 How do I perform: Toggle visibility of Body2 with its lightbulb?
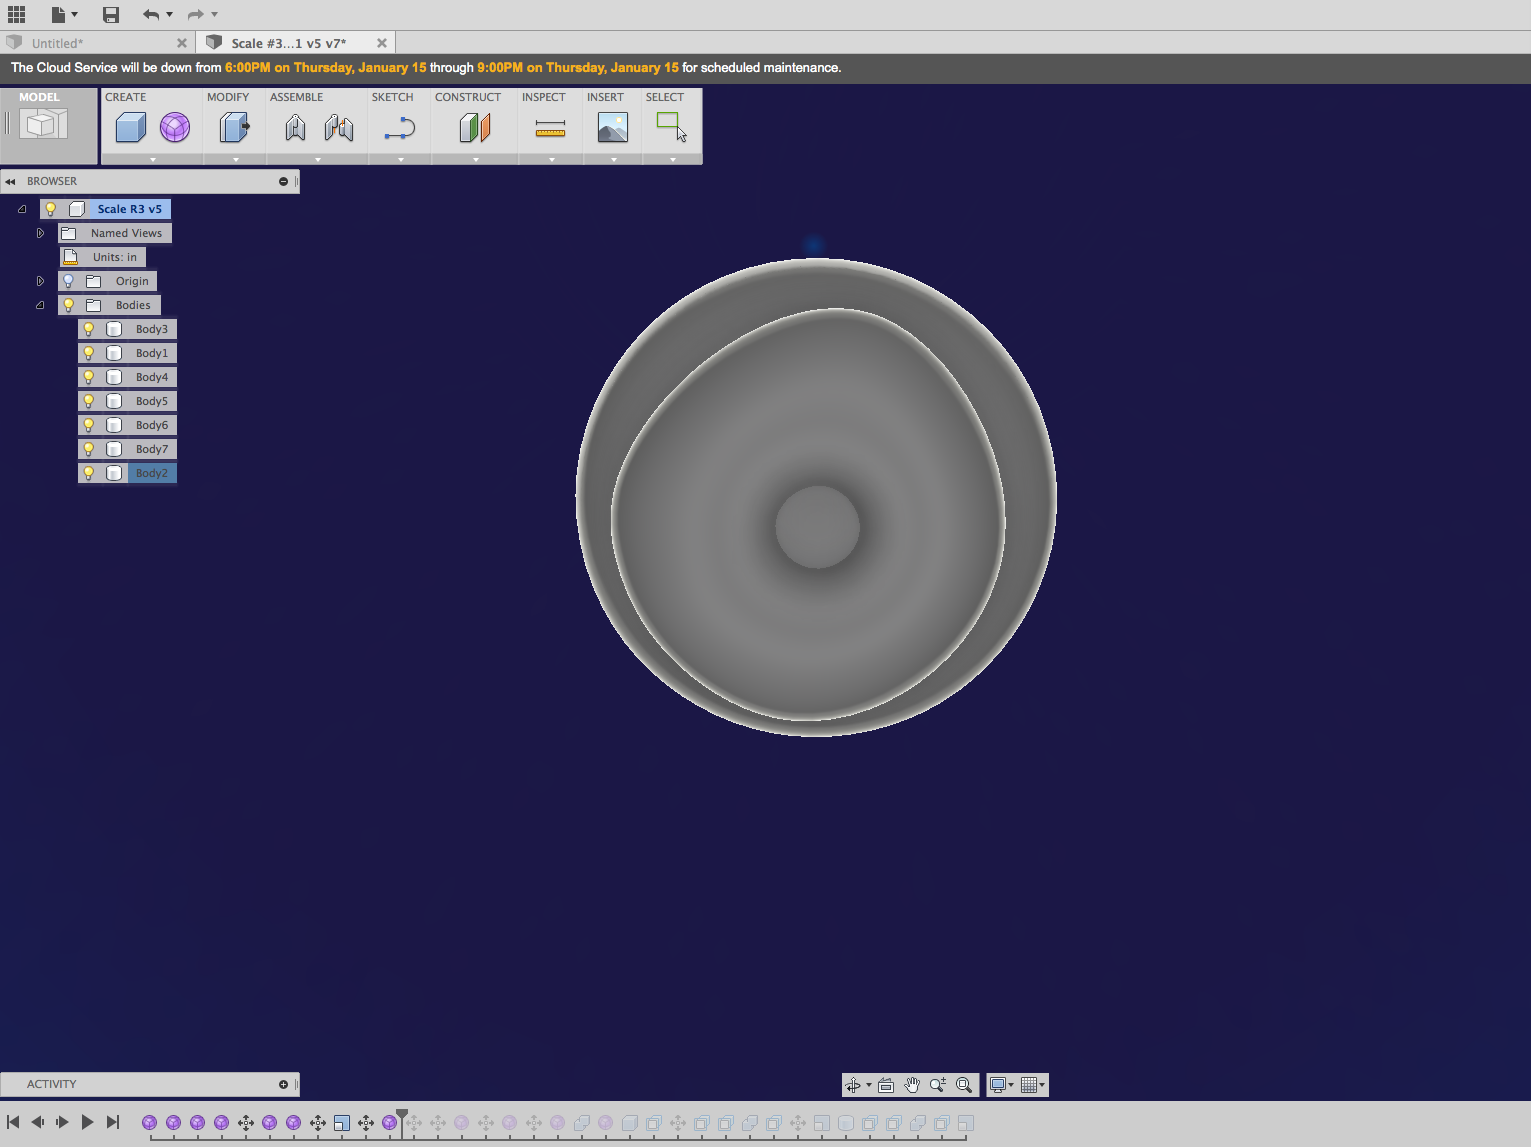pyautogui.click(x=88, y=472)
